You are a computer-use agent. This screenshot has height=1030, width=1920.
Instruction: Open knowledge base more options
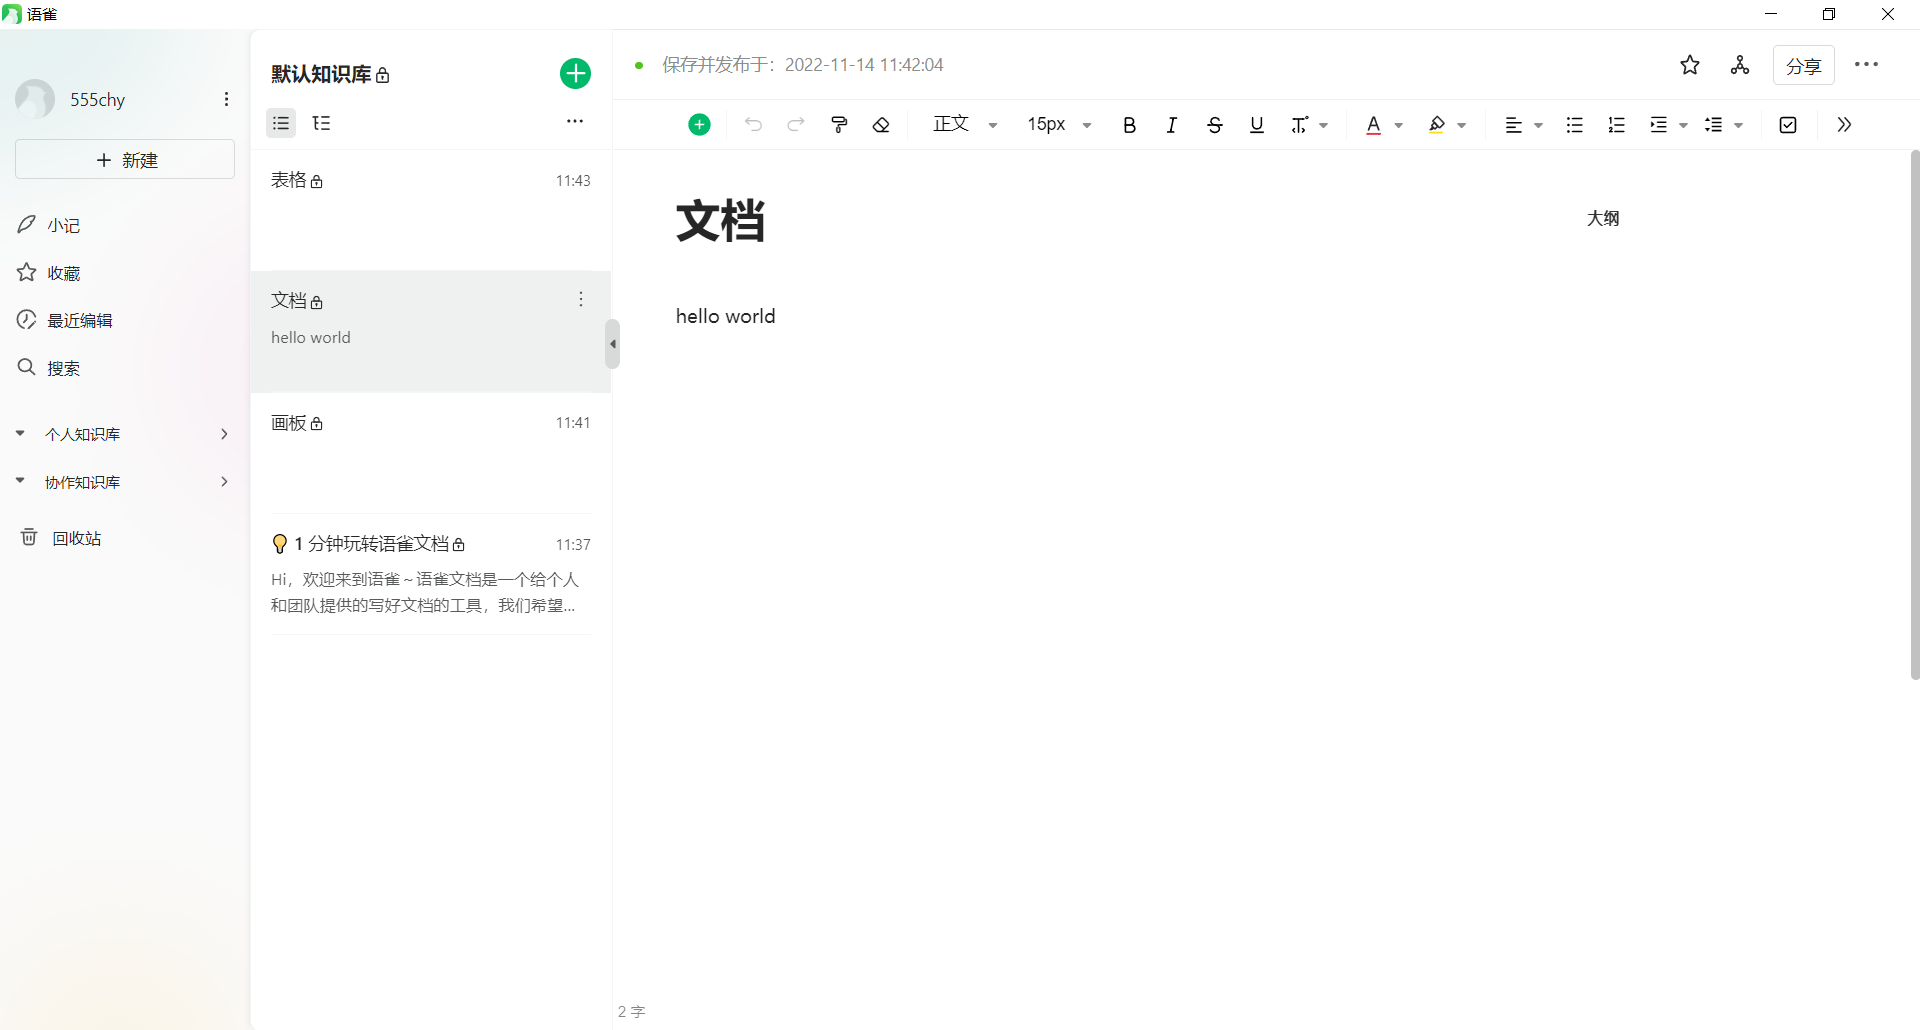[x=575, y=121]
